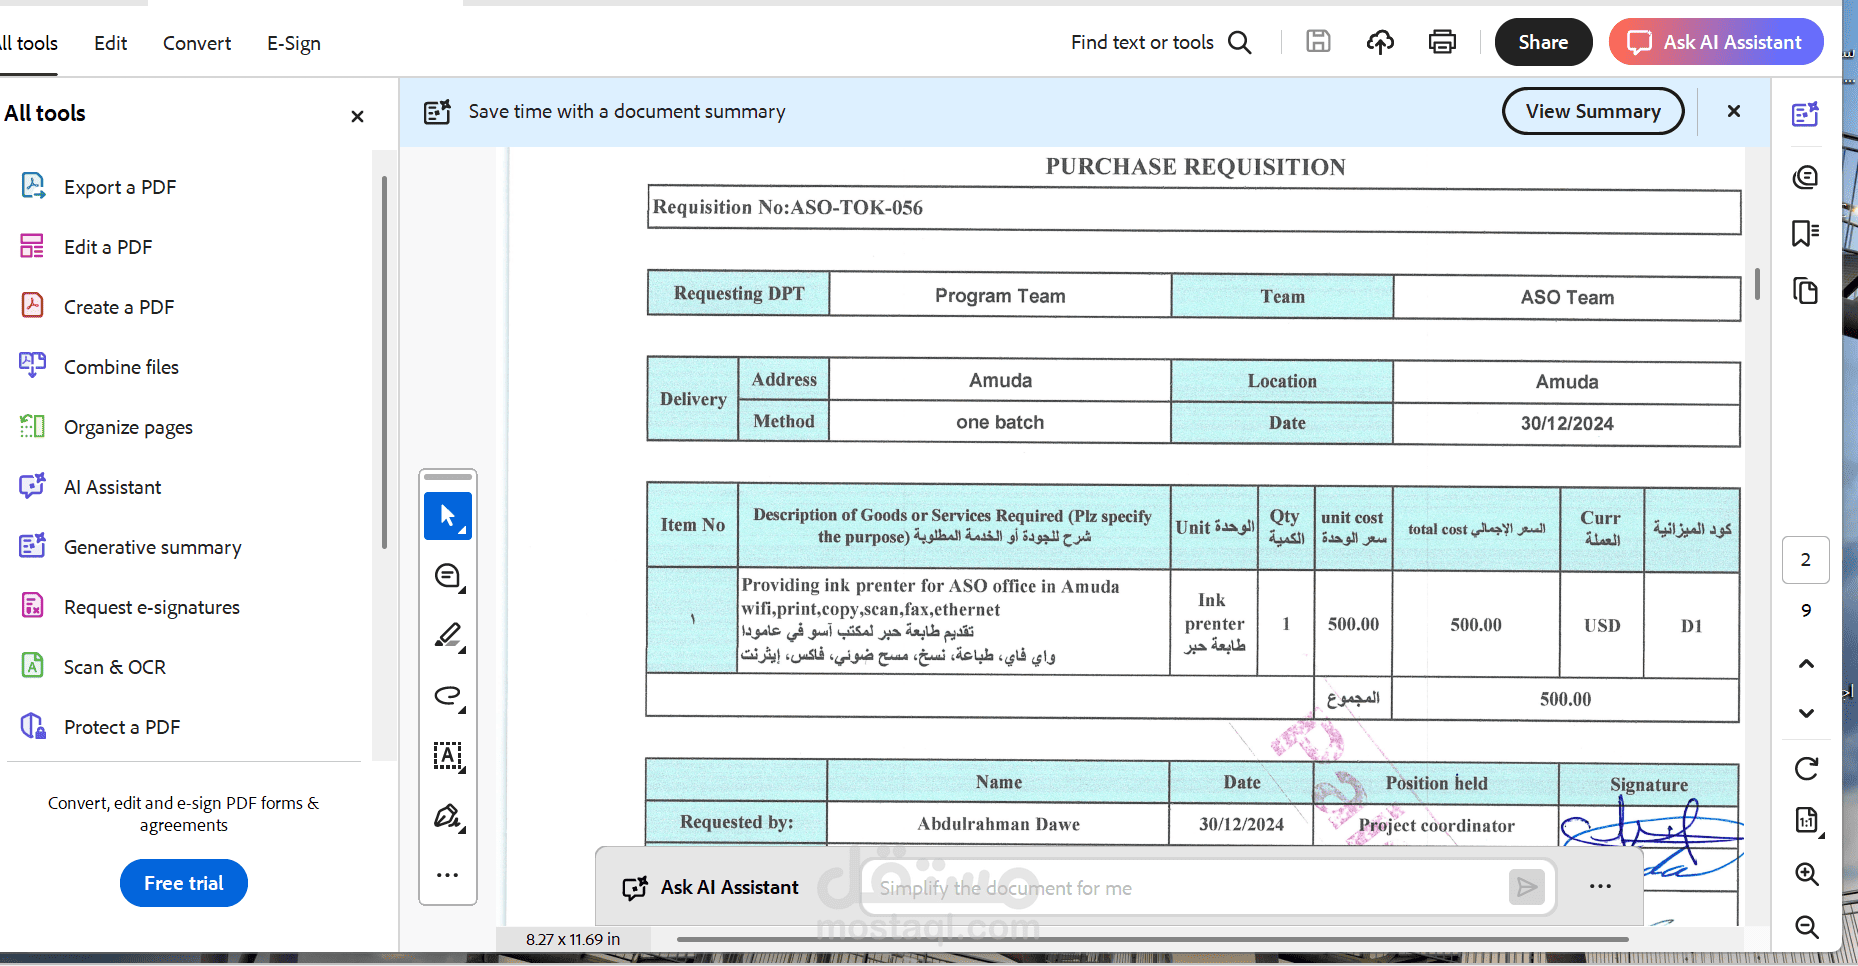Go to the previous page chevron
Viewport: 1858px width, 966px height.
tap(1806, 664)
